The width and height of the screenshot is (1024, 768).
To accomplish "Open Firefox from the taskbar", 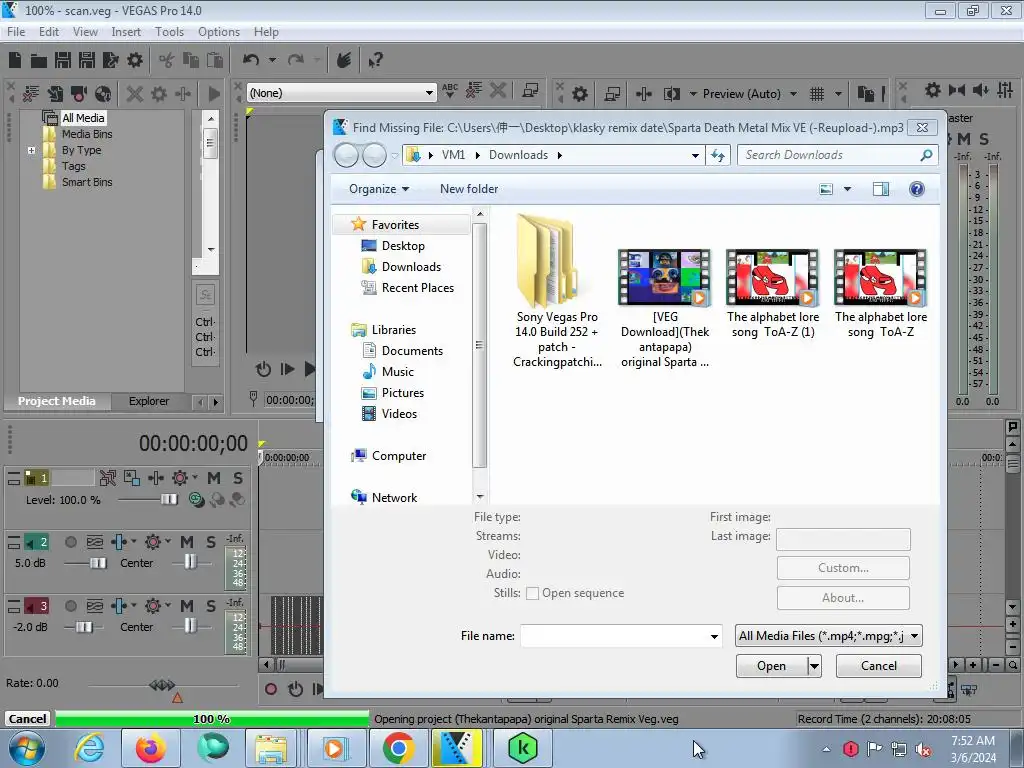I will click(x=151, y=748).
